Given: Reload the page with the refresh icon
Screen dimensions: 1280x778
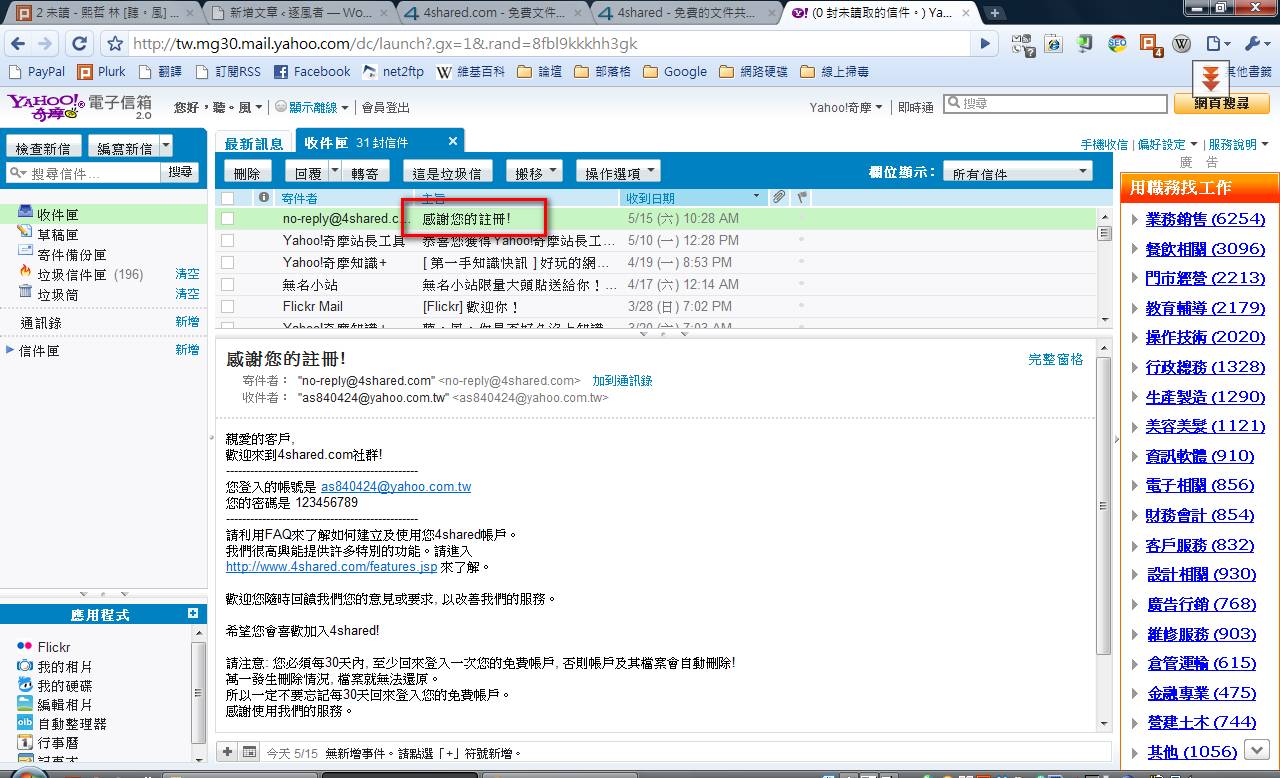Looking at the screenshot, I should click(80, 44).
